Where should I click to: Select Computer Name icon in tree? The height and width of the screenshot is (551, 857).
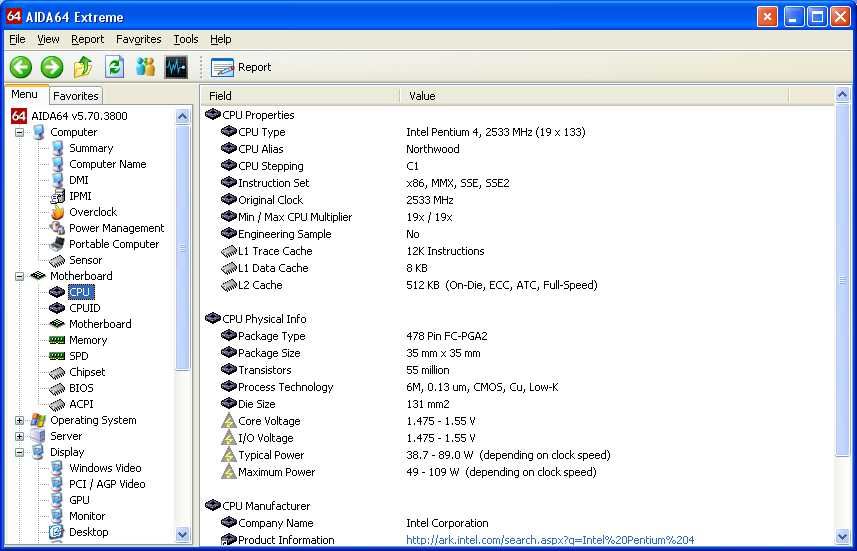(x=57, y=164)
